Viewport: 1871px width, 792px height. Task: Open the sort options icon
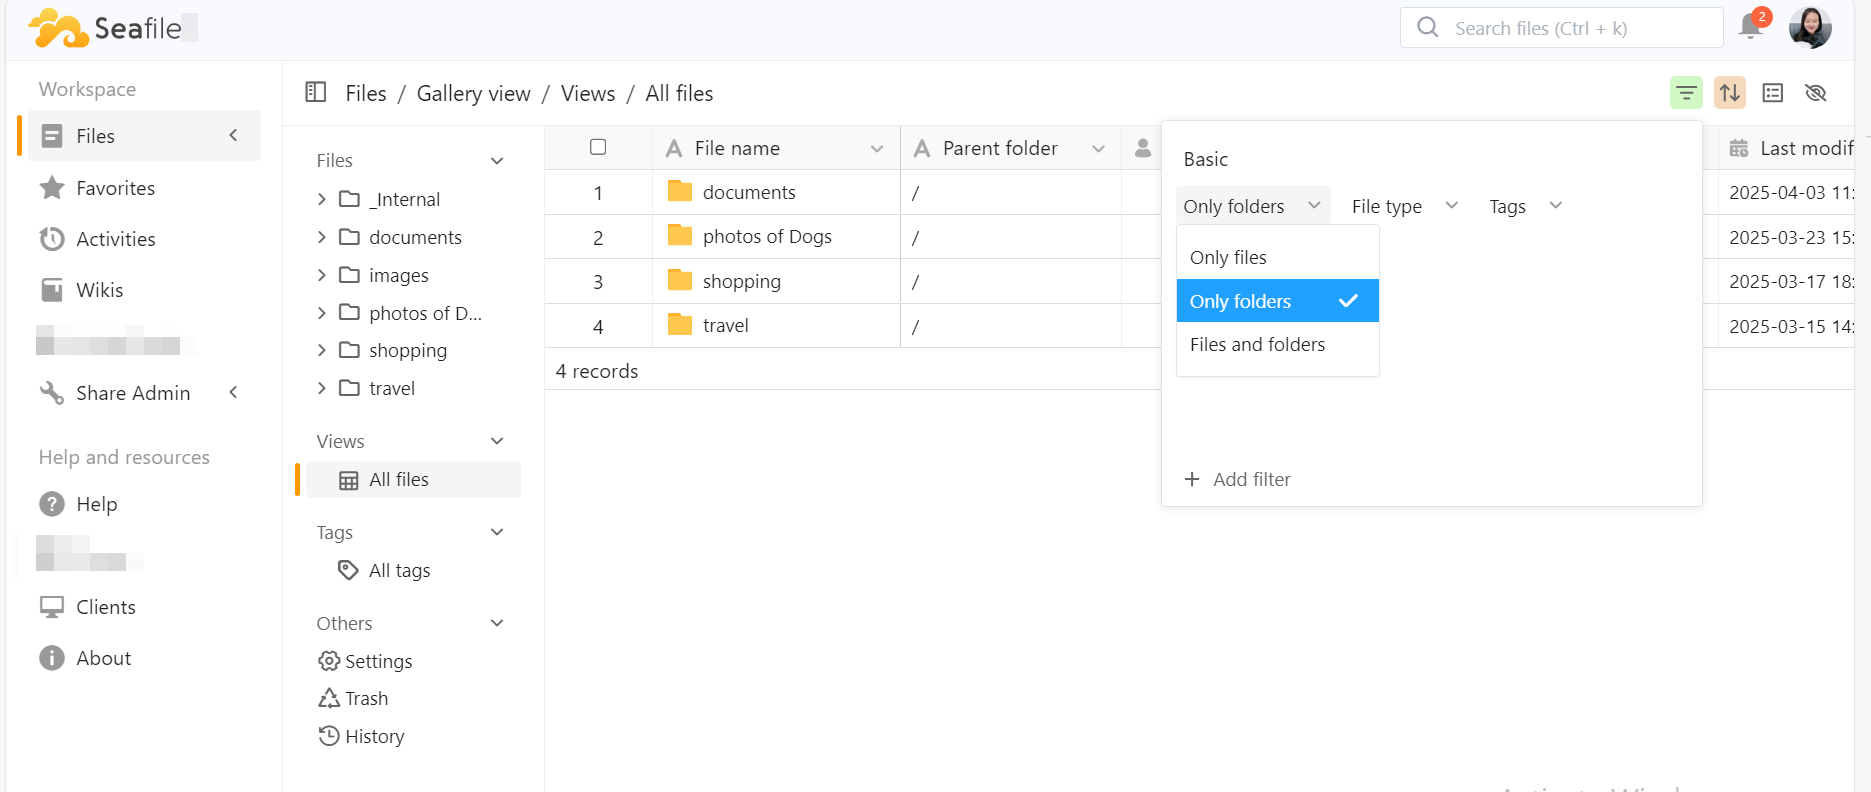pyautogui.click(x=1729, y=93)
